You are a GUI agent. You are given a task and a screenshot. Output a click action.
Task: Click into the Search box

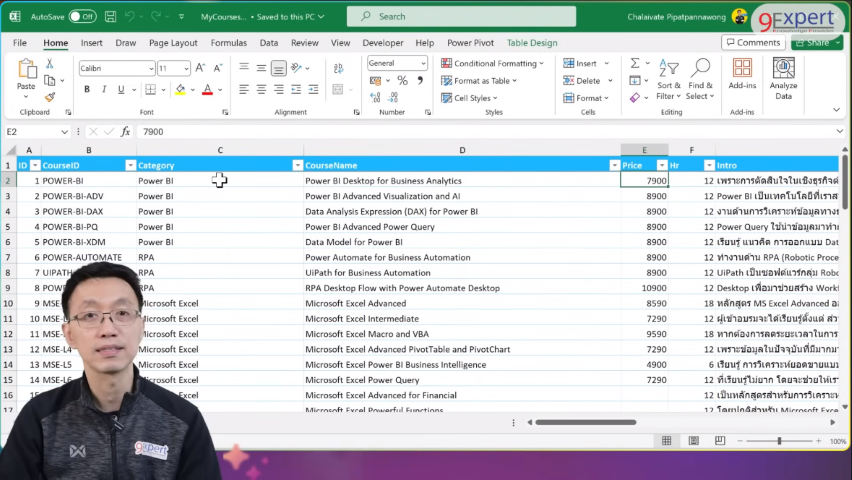tap(461, 16)
